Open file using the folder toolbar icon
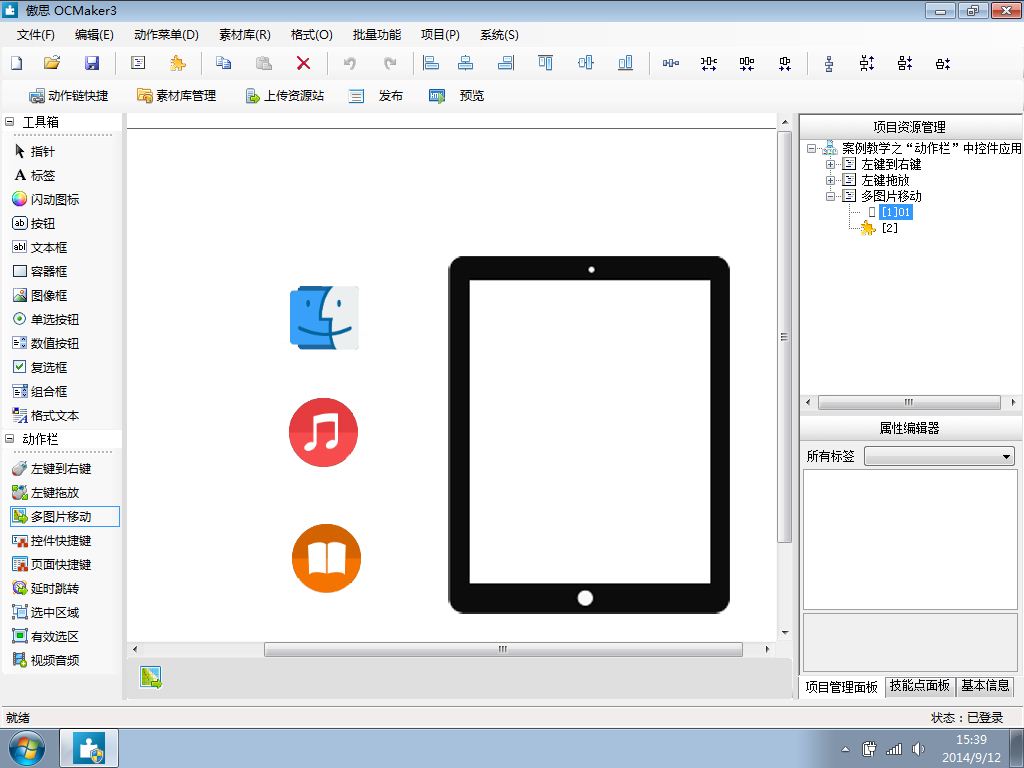Image resolution: width=1024 pixels, height=768 pixels. 52,63
